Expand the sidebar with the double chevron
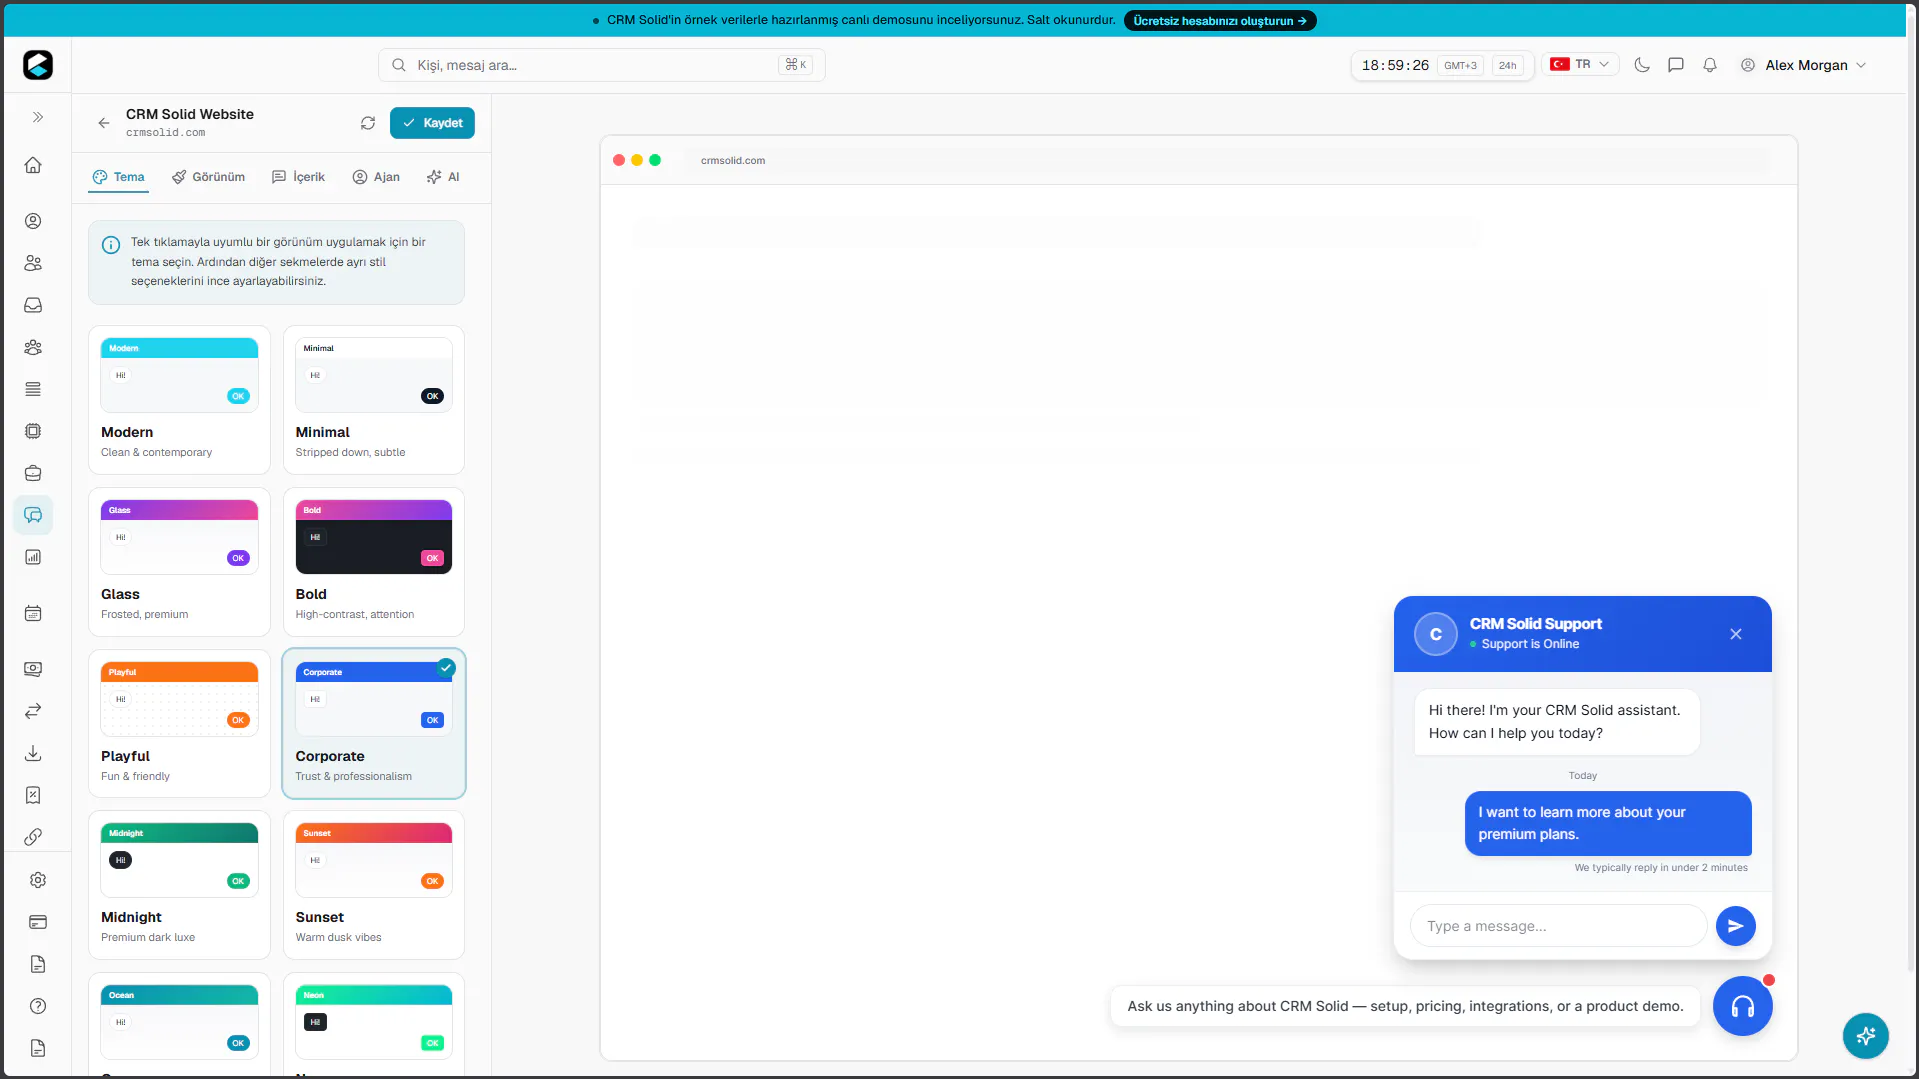Viewport: 1919px width, 1079px height. point(38,117)
